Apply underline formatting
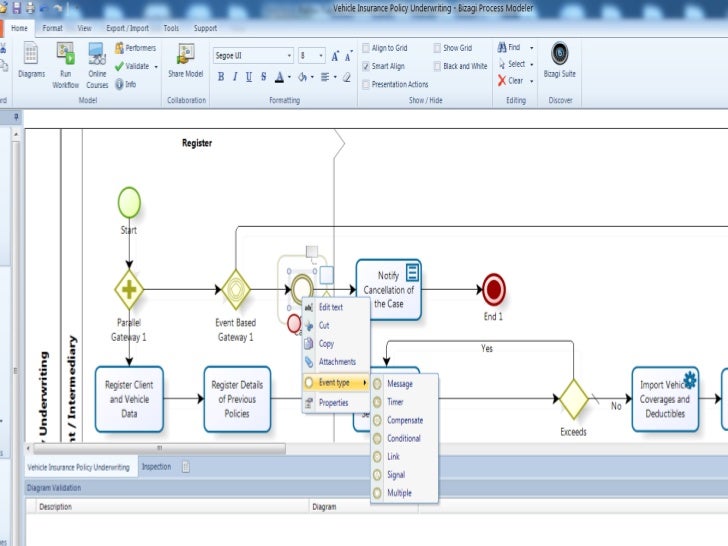 (x=249, y=77)
